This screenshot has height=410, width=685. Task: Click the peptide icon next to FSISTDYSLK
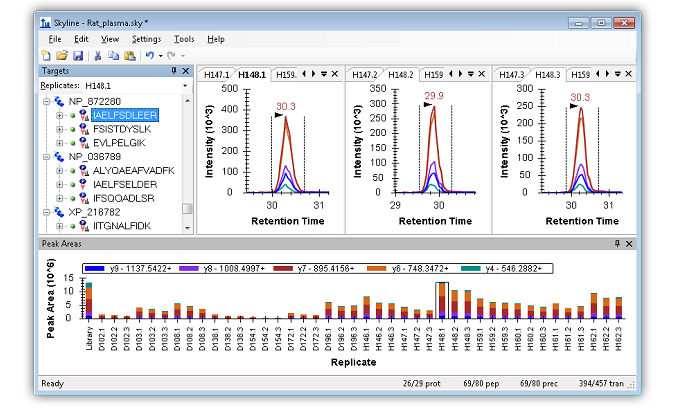pyautogui.click(x=83, y=129)
